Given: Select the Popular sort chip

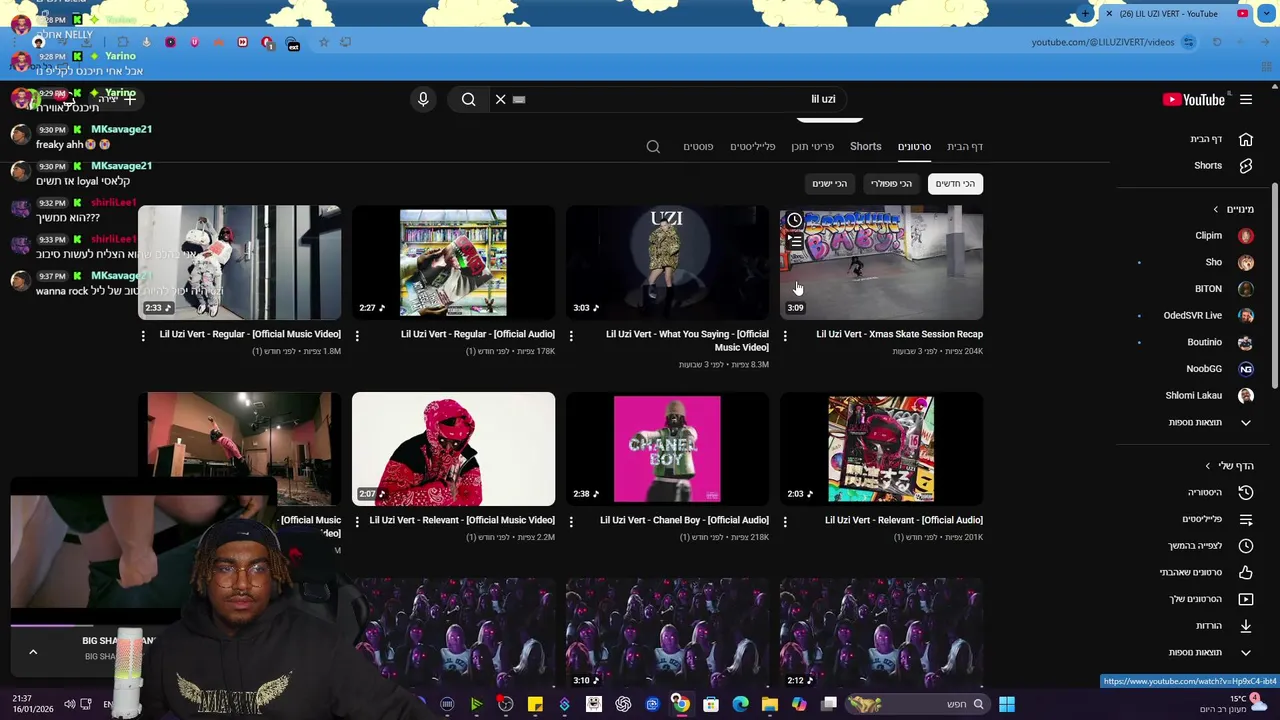Looking at the screenshot, I should click(891, 184).
